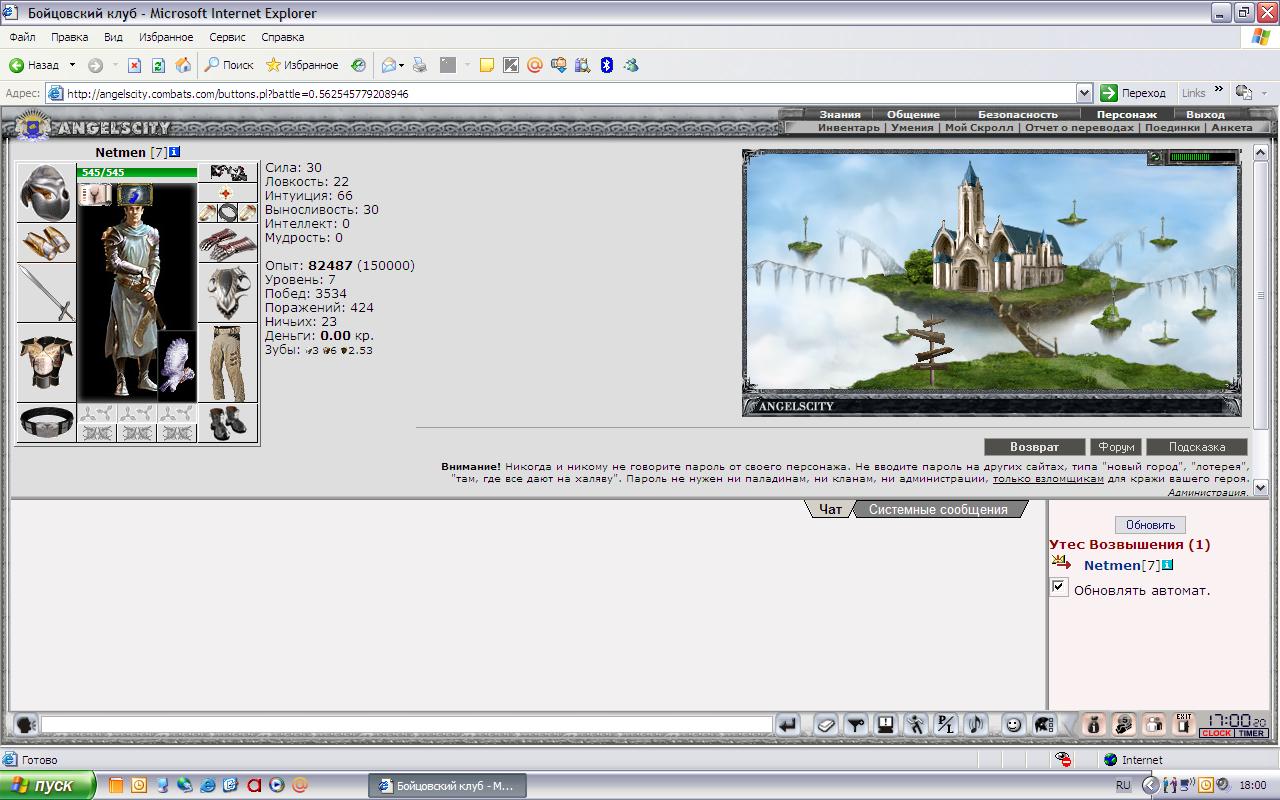Click the 'Возврат' button
The width and height of the screenshot is (1280, 800).
(x=1034, y=447)
